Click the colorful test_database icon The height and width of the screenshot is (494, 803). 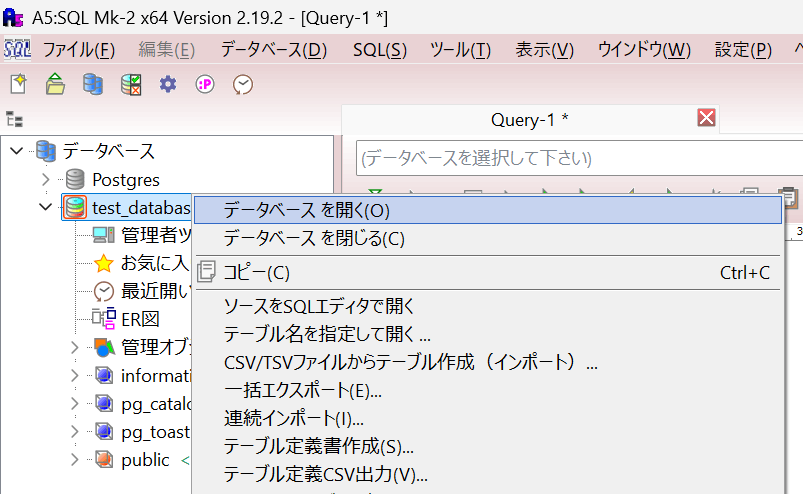(76, 207)
